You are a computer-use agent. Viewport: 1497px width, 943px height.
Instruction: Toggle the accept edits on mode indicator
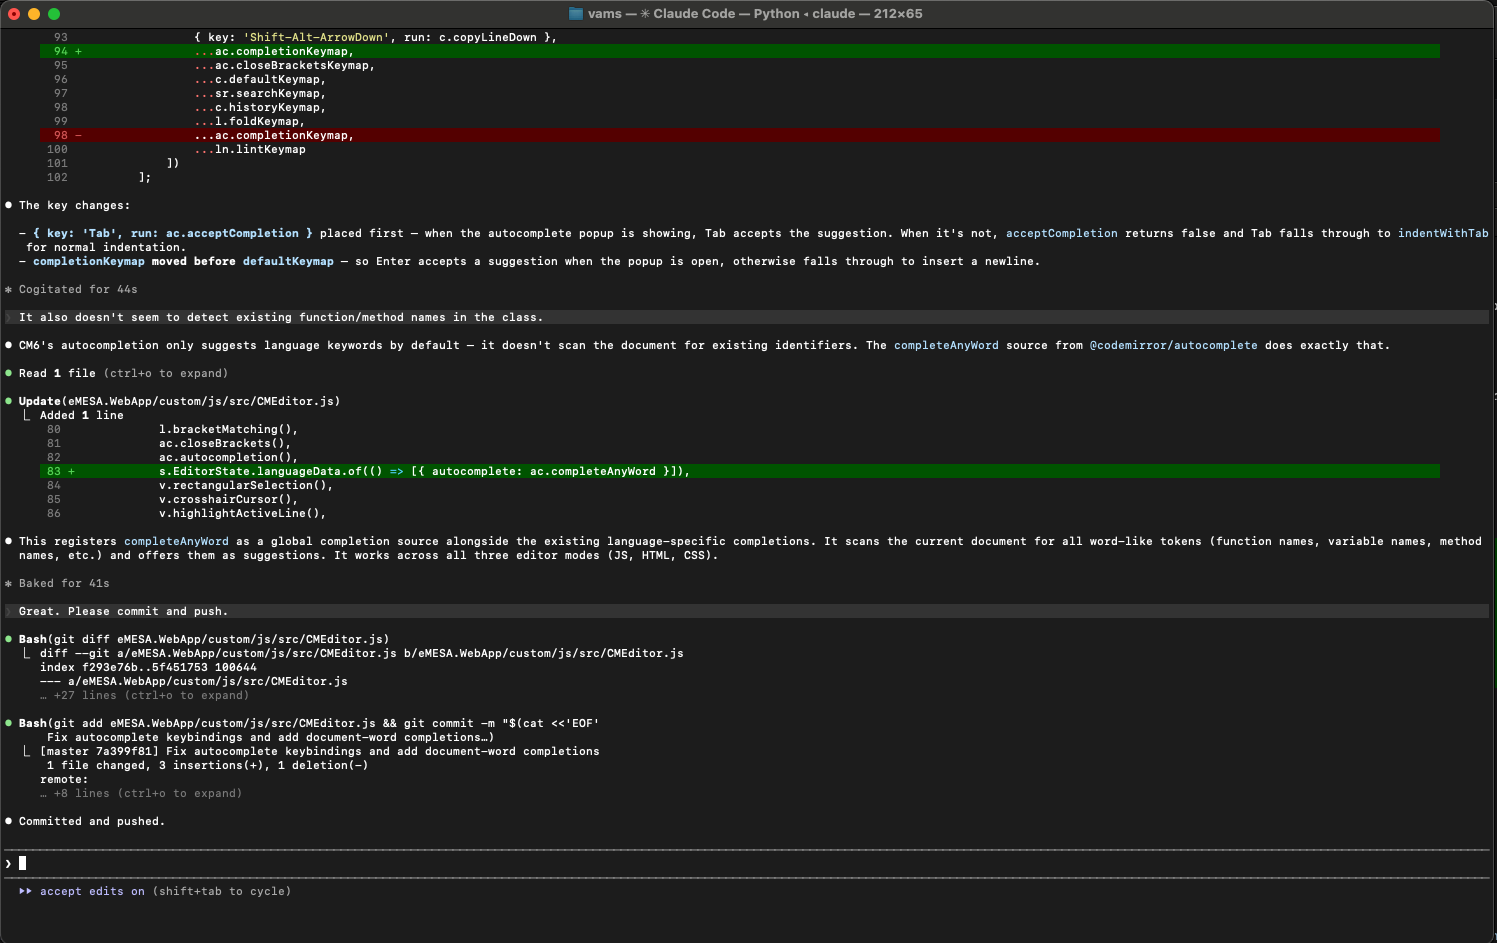click(x=92, y=891)
